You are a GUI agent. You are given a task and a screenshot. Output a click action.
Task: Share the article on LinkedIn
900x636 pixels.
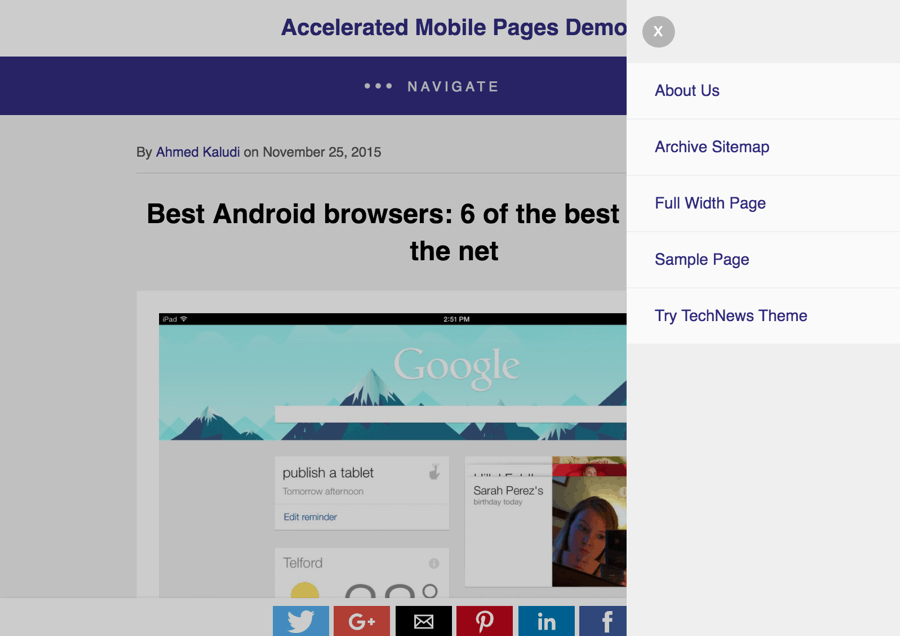pyautogui.click(x=546, y=621)
